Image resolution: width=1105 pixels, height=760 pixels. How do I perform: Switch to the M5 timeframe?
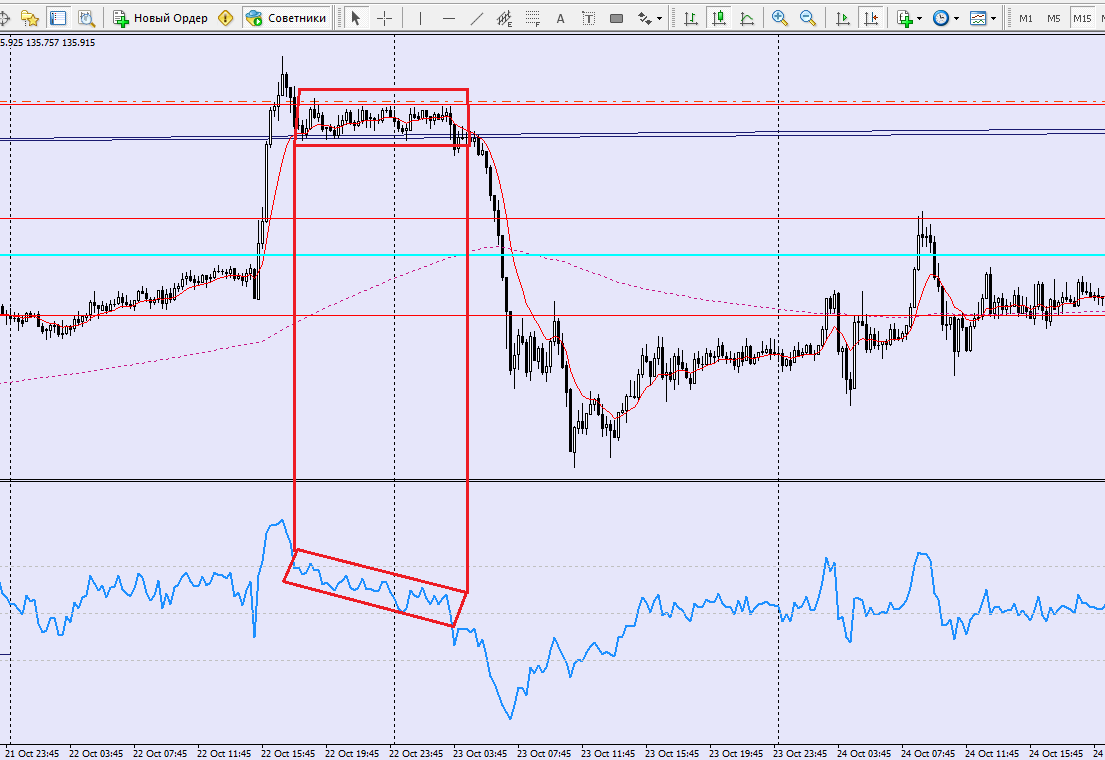[x=1054, y=18]
